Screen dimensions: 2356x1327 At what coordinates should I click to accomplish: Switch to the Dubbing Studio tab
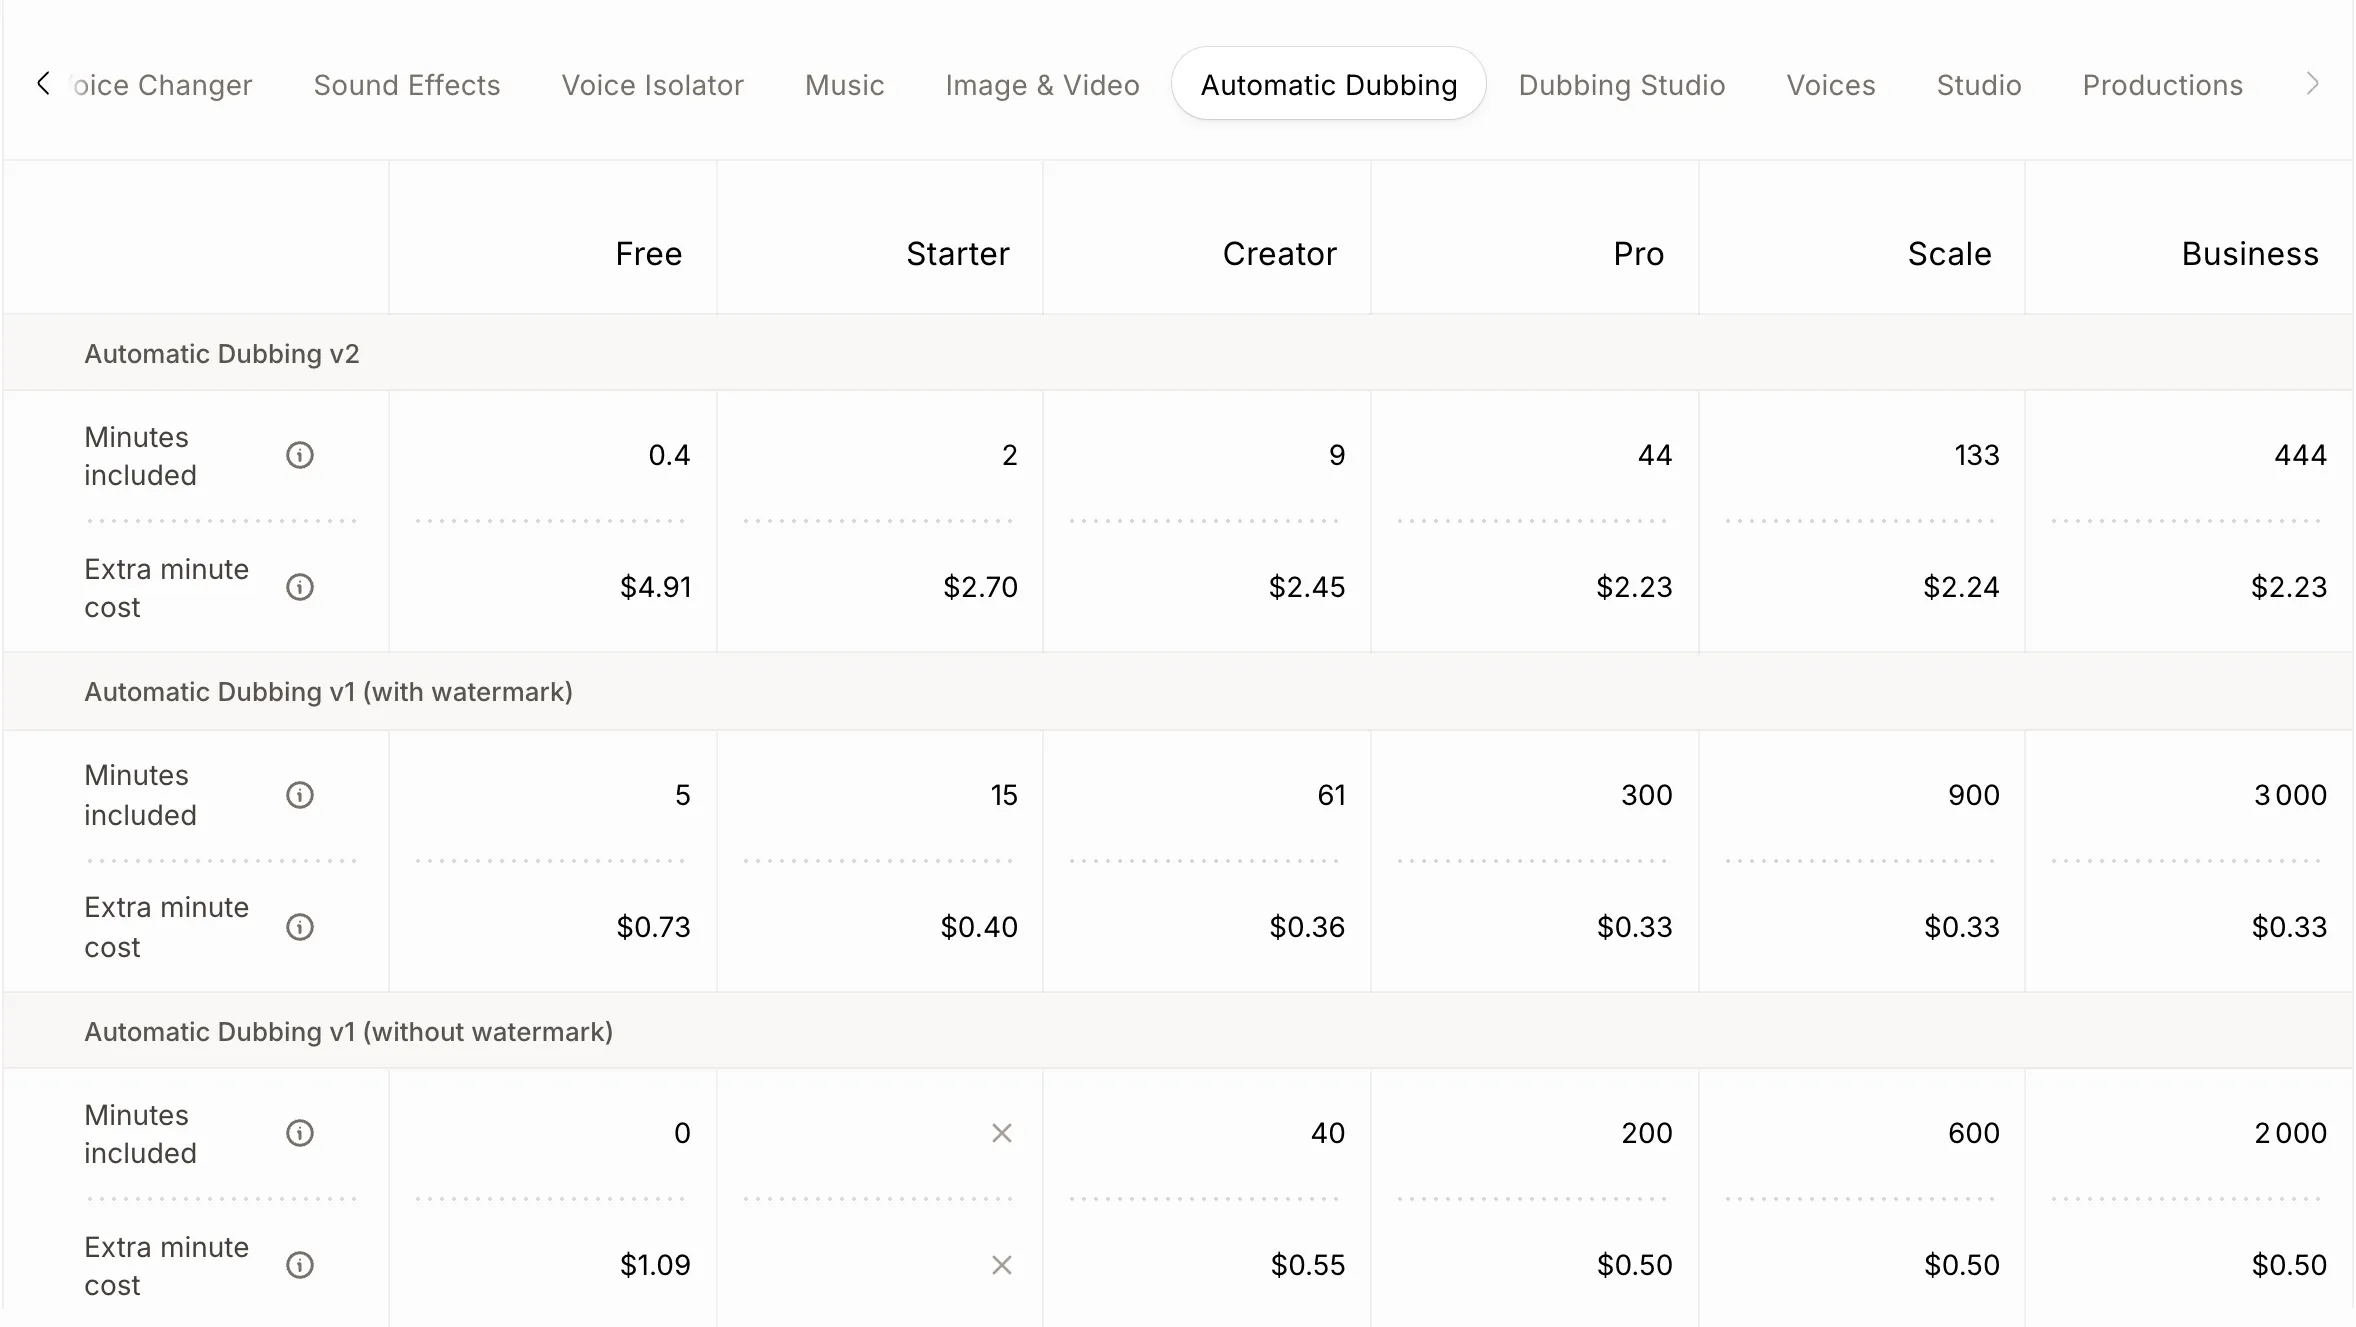click(x=1622, y=85)
